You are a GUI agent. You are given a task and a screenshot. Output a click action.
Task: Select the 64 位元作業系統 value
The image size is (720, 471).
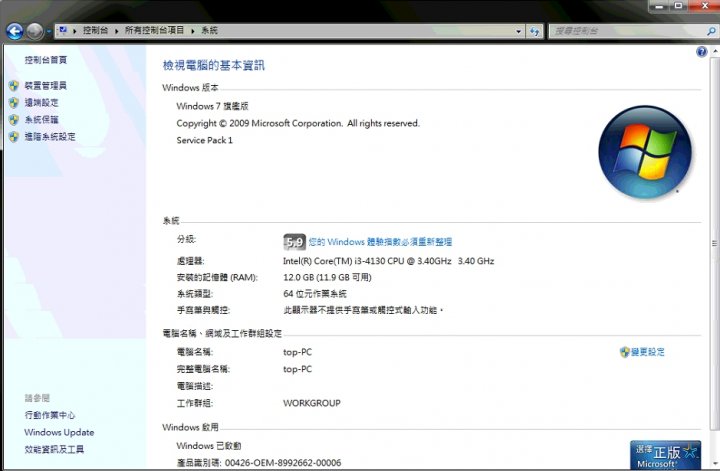[x=315, y=294]
